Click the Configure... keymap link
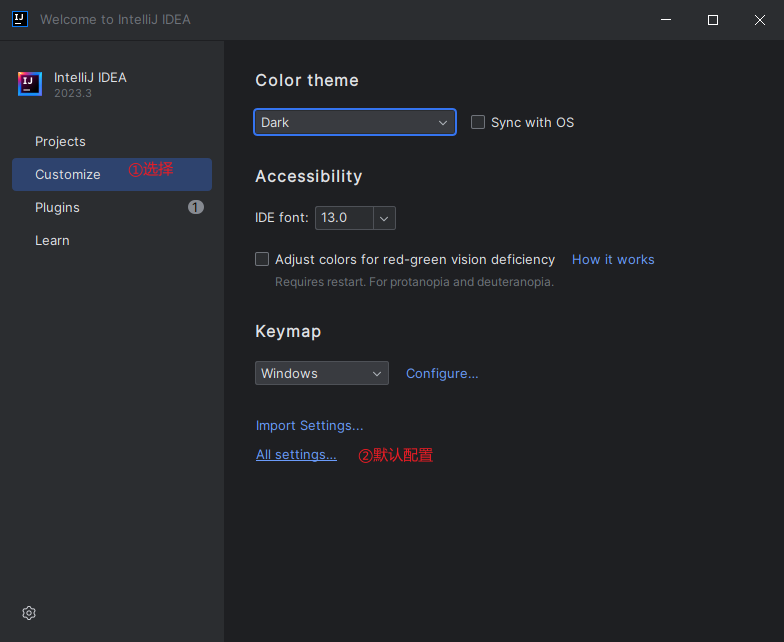The height and width of the screenshot is (642, 784). [x=442, y=374]
